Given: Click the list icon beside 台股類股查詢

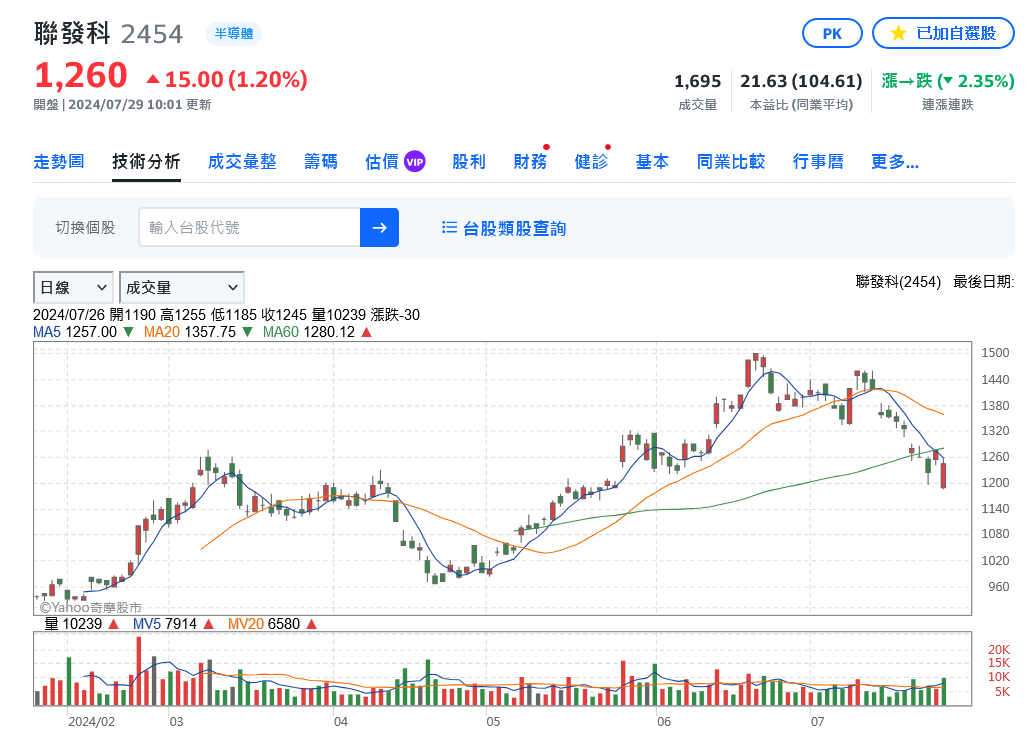Looking at the screenshot, I should click(450, 228).
